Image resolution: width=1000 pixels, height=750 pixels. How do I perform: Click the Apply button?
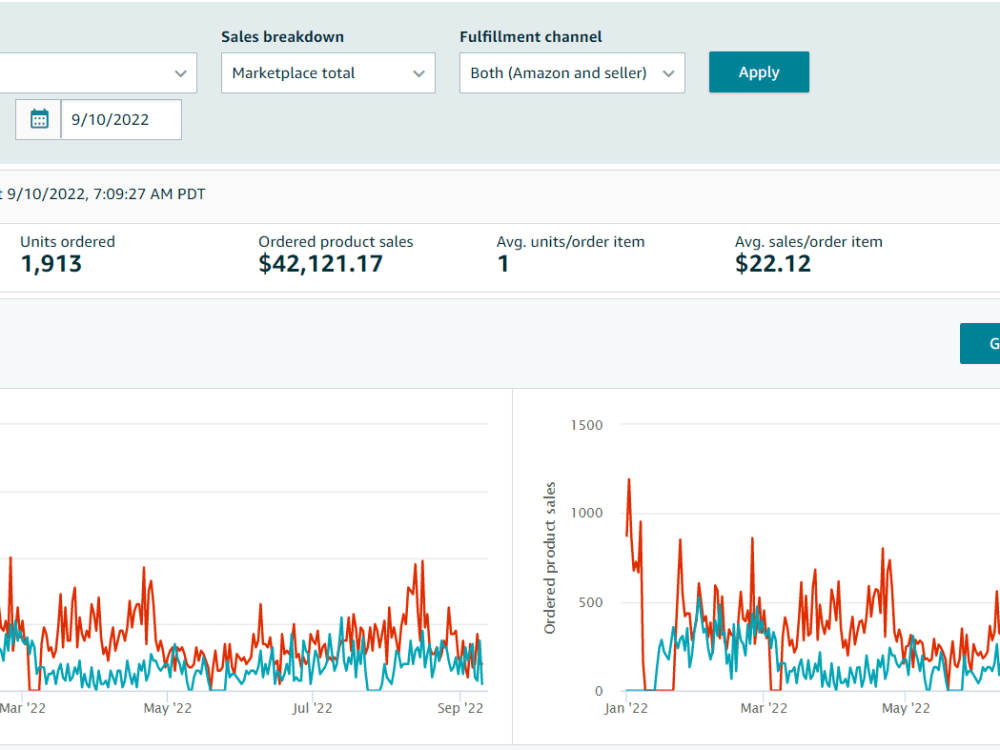(x=759, y=72)
